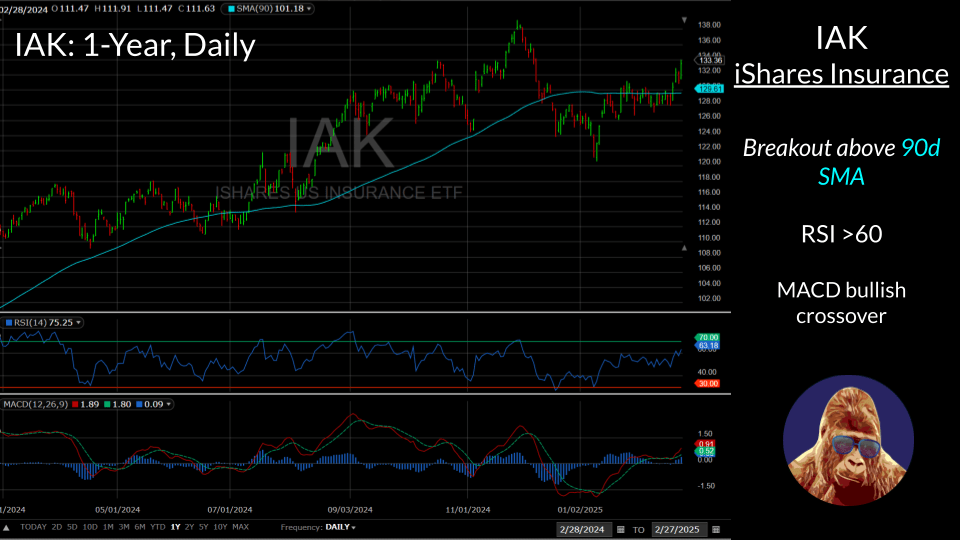Click the blue RSI(14) color swatch
Image resolution: width=960 pixels, height=540 pixels.
[x=9, y=323]
